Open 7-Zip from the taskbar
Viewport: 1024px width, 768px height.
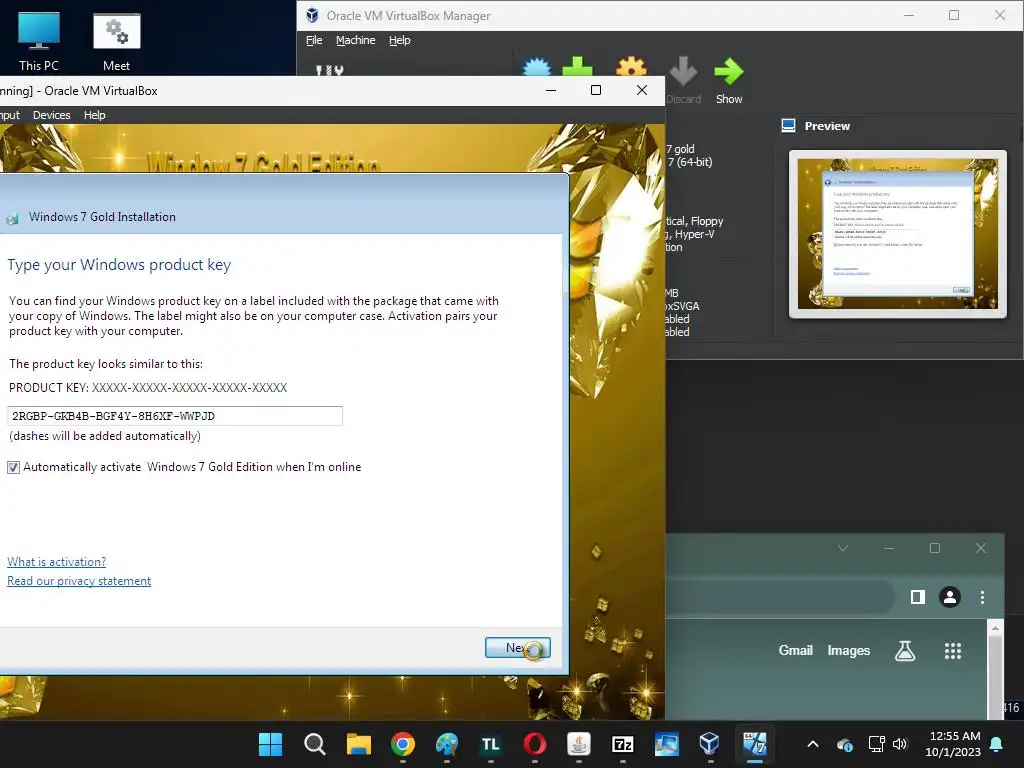point(622,744)
